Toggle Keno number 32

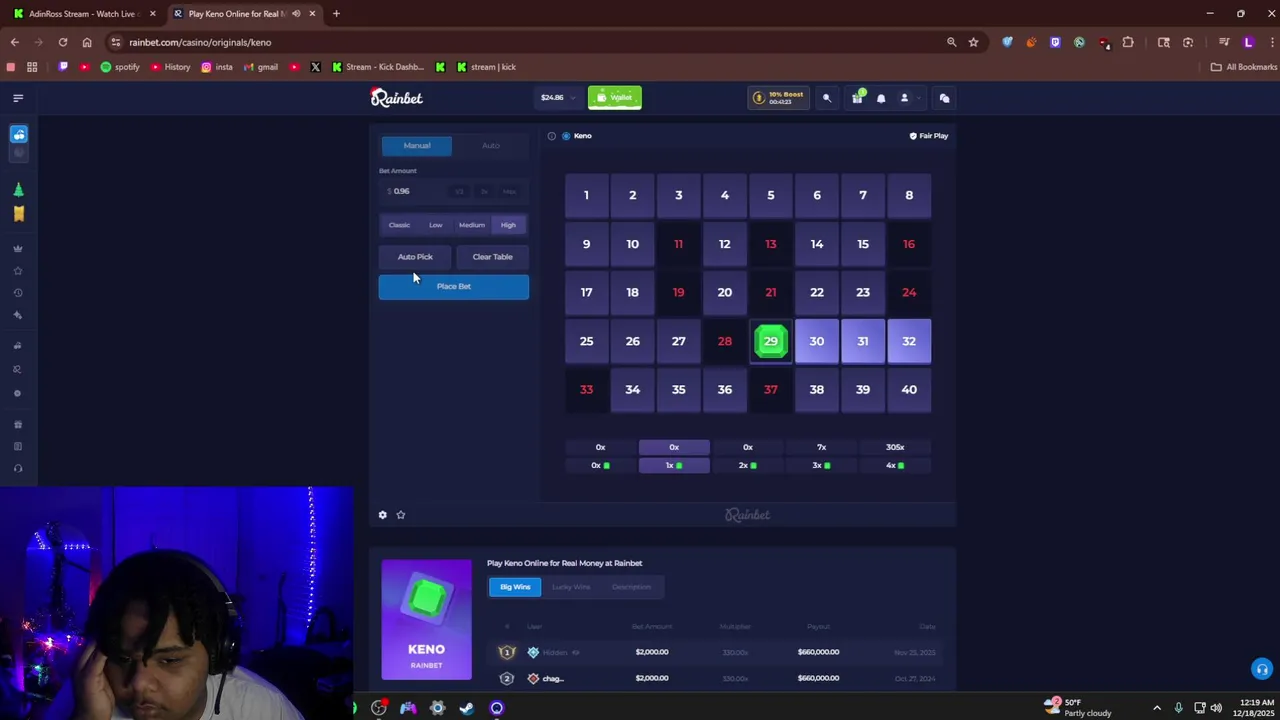909,341
